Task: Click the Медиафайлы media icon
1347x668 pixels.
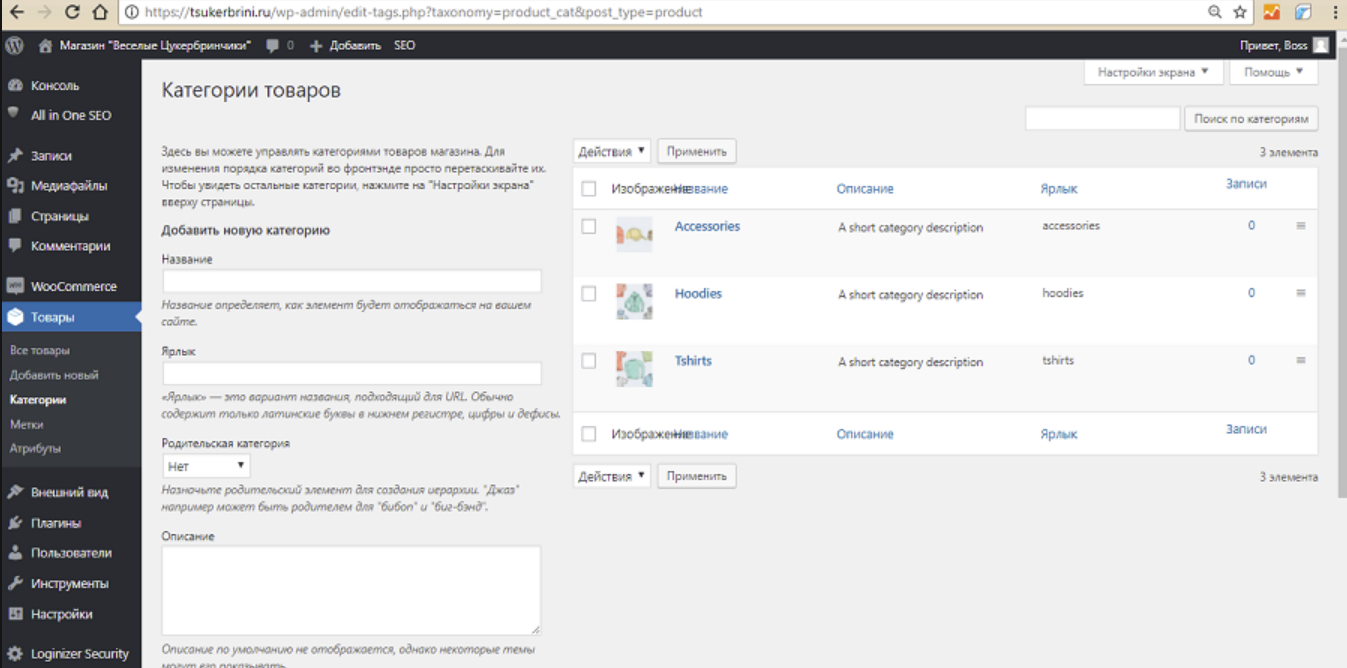Action: [15, 186]
